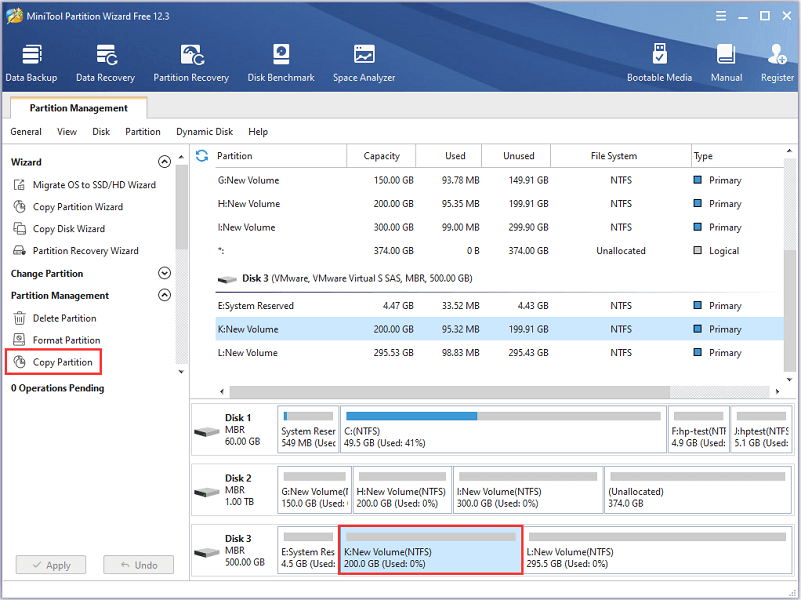Viewport: 801px width, 600px height.
Task: Click the Delete Partition trash icon
Action: 19,318
